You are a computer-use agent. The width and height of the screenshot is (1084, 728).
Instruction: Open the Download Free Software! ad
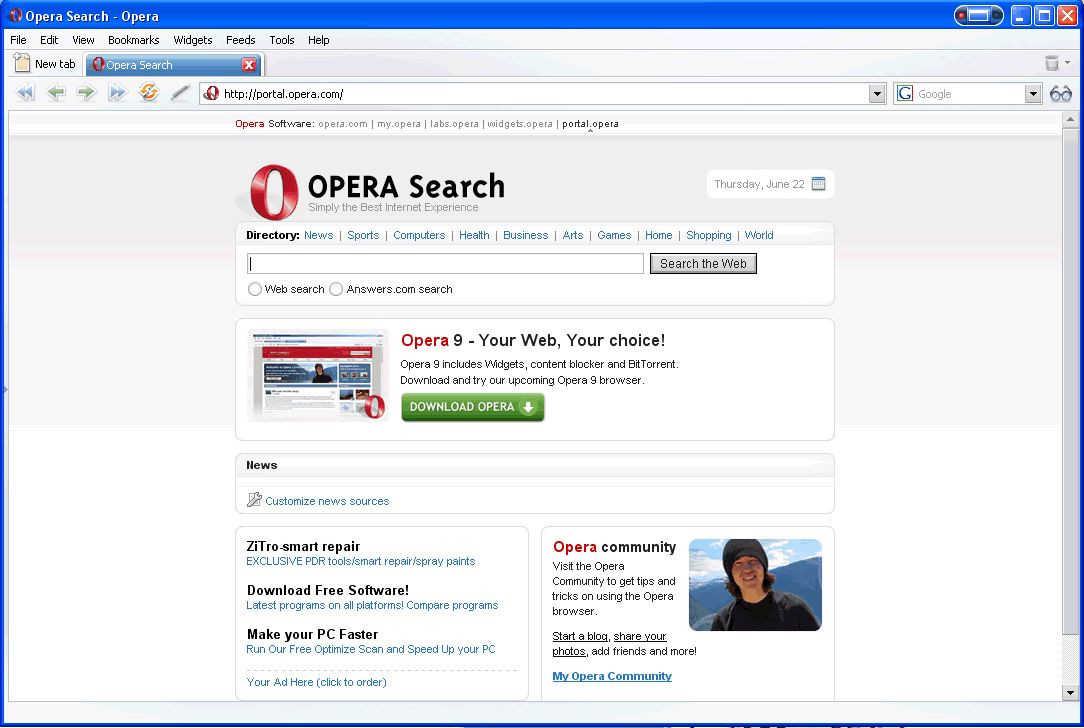(x=328, y=590)
